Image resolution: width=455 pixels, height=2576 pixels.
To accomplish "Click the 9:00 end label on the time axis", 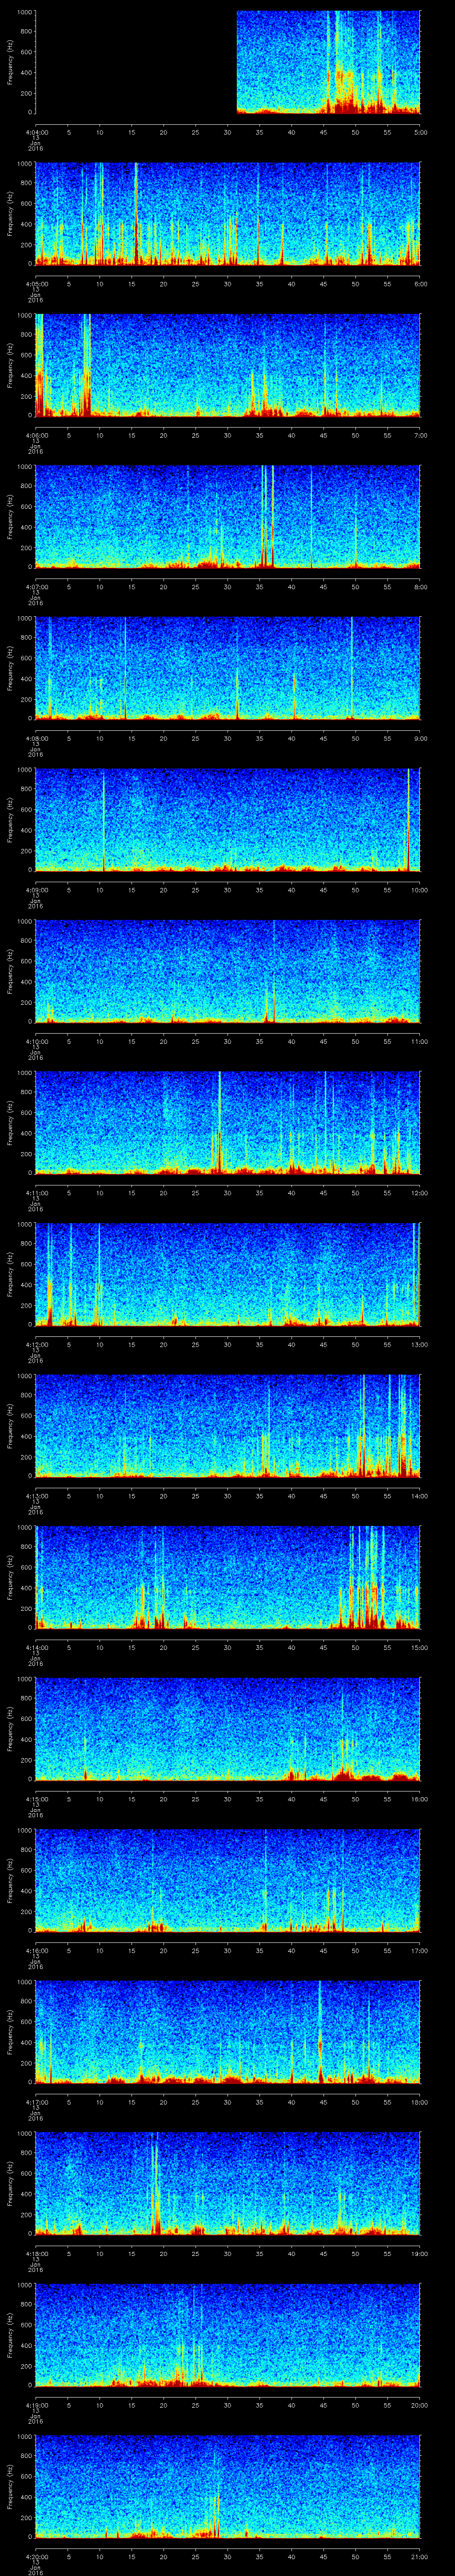I will coord(420,738).
